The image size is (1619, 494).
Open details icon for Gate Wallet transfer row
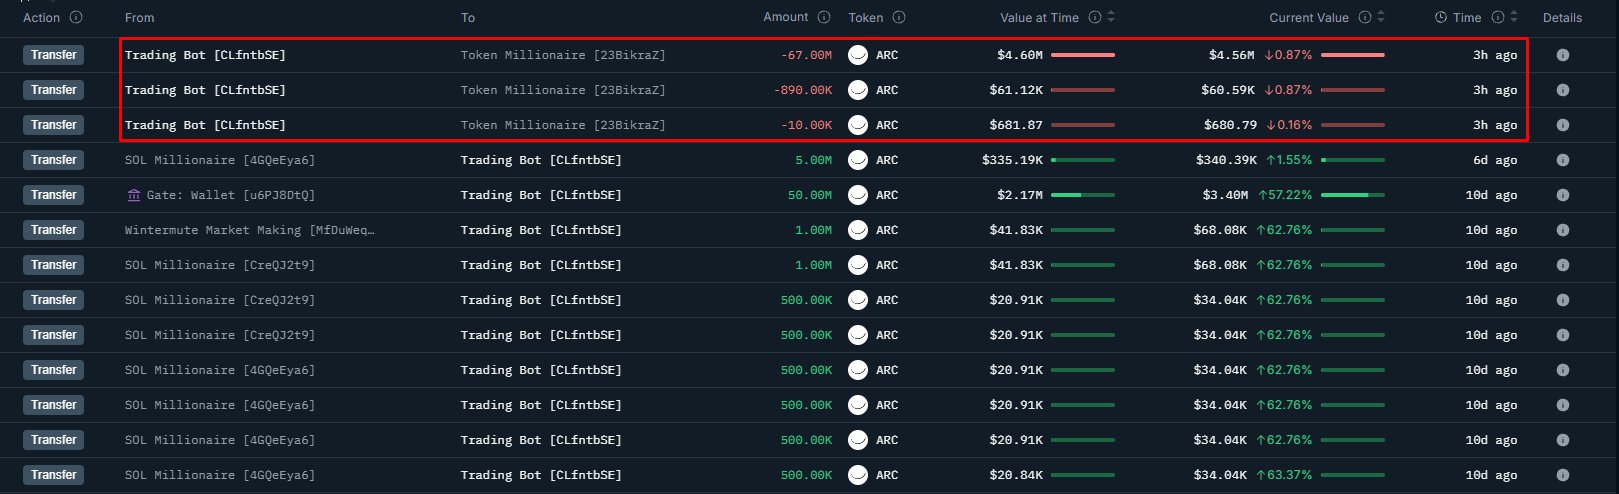(x=1562, y=195)
